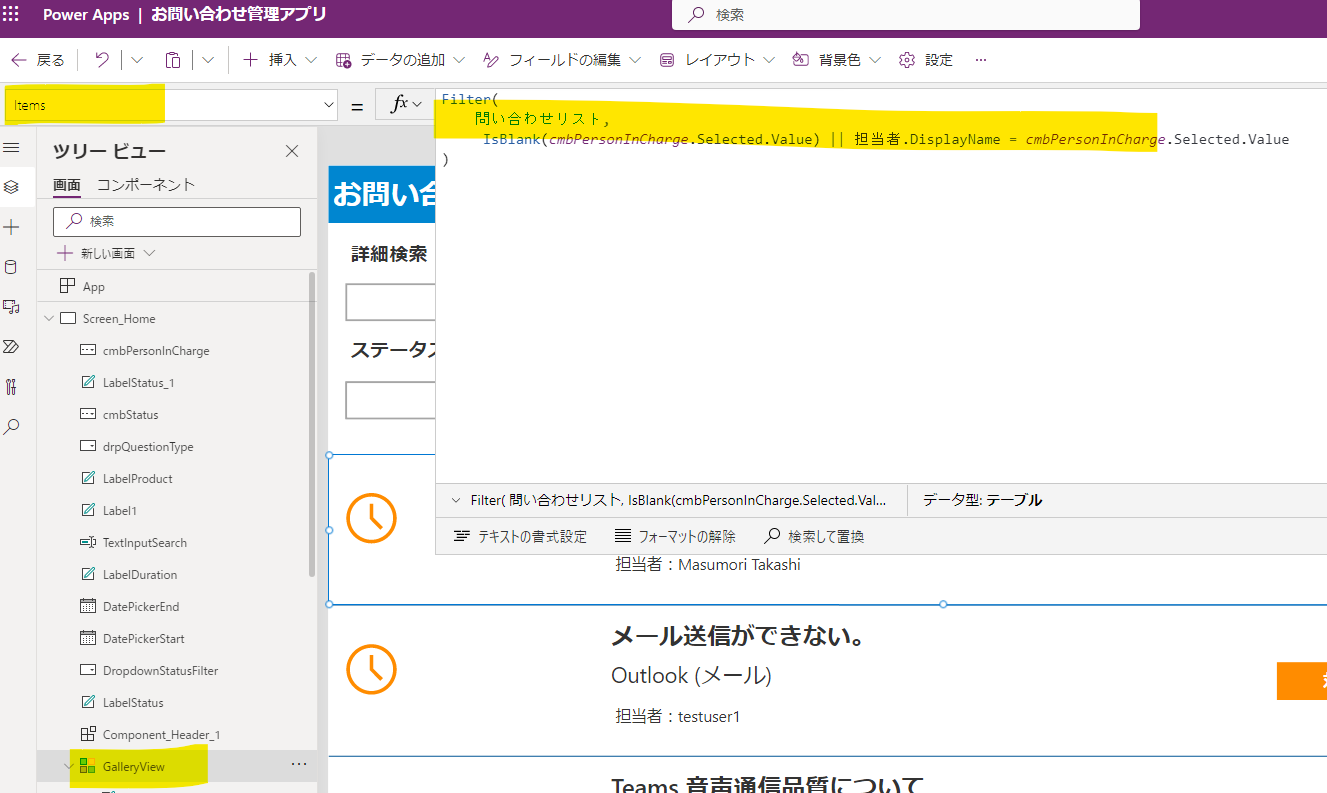The width and height of the screenshot is (1327, 793).
Task: Expand the paste options dropdown arrow
Action: click(208, 60)
